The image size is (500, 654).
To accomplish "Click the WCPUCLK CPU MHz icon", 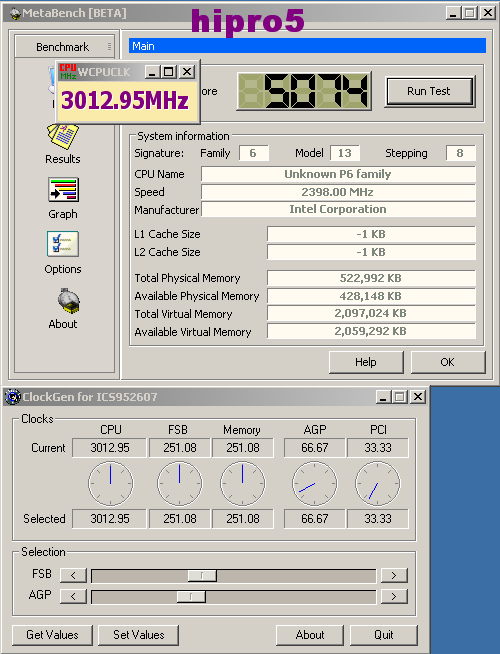I will (68, 72).
